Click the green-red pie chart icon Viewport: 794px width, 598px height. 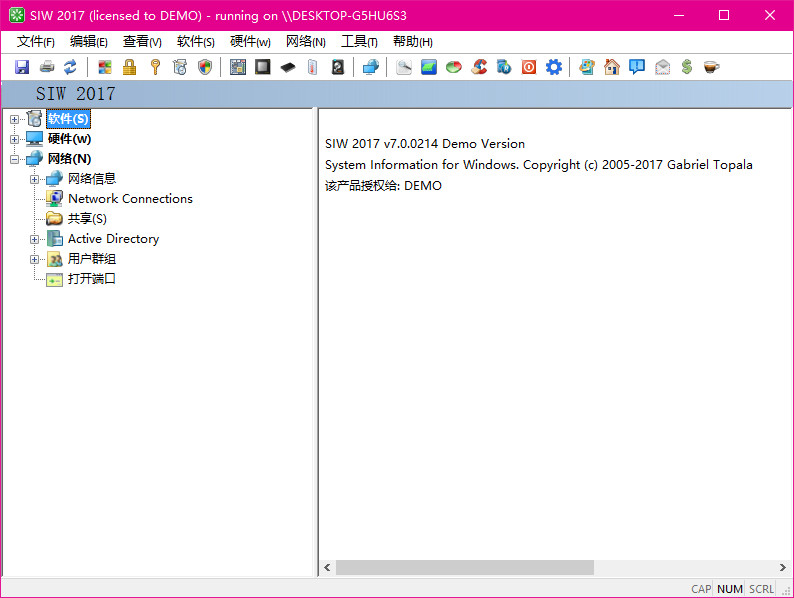coord(454,67)
